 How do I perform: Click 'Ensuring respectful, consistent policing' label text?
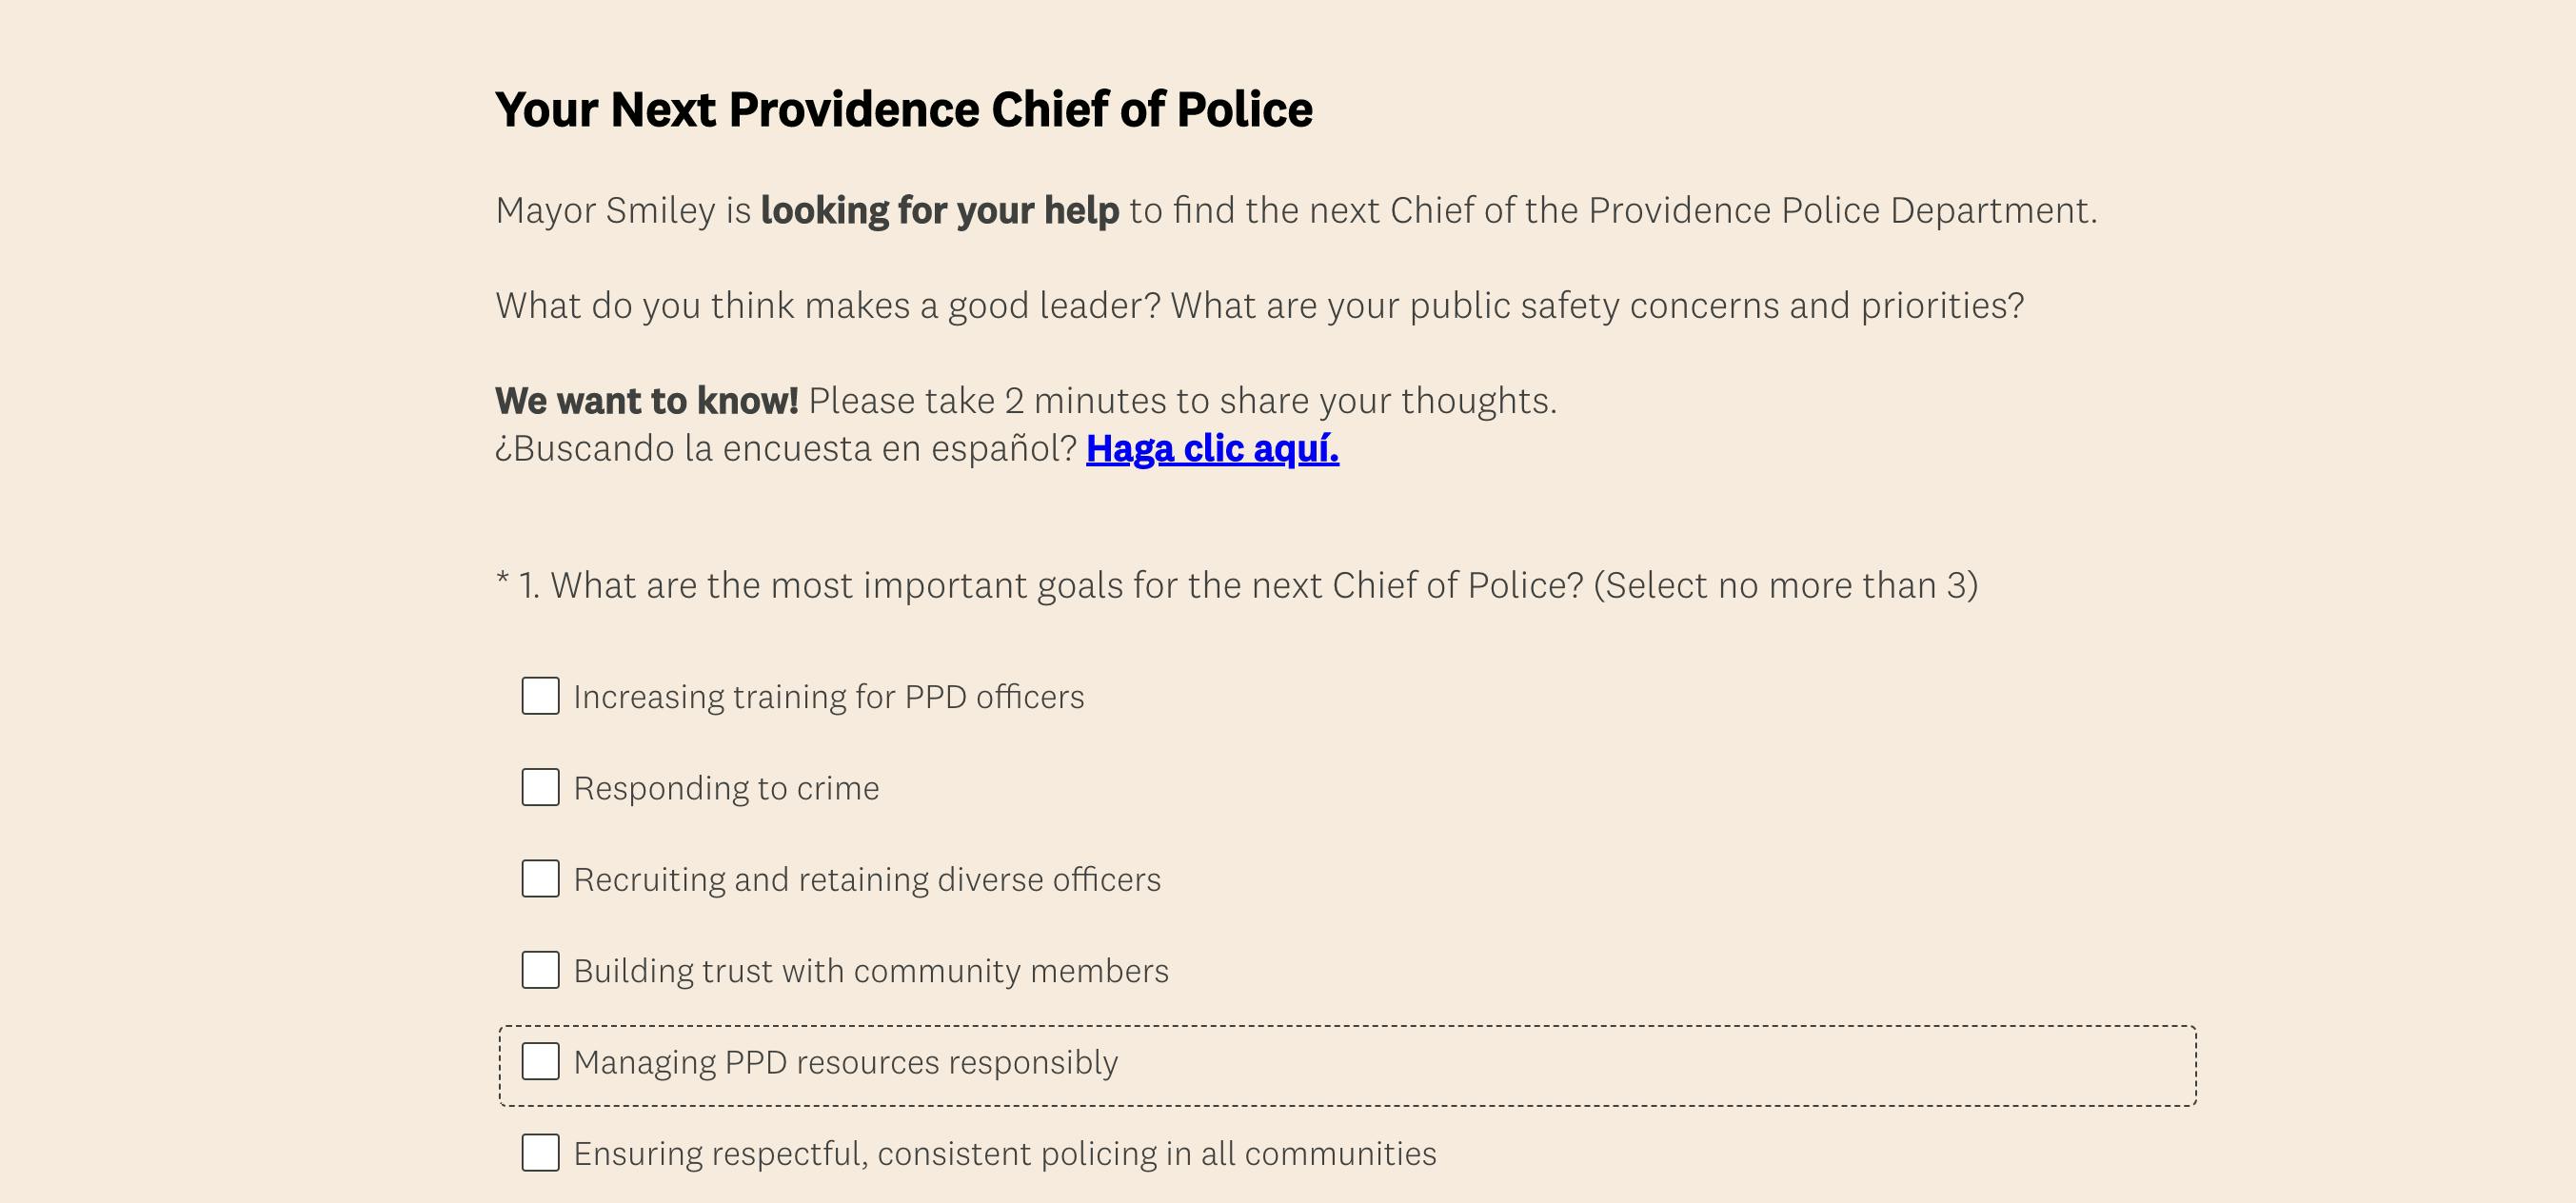(x=1004, y=1154)
